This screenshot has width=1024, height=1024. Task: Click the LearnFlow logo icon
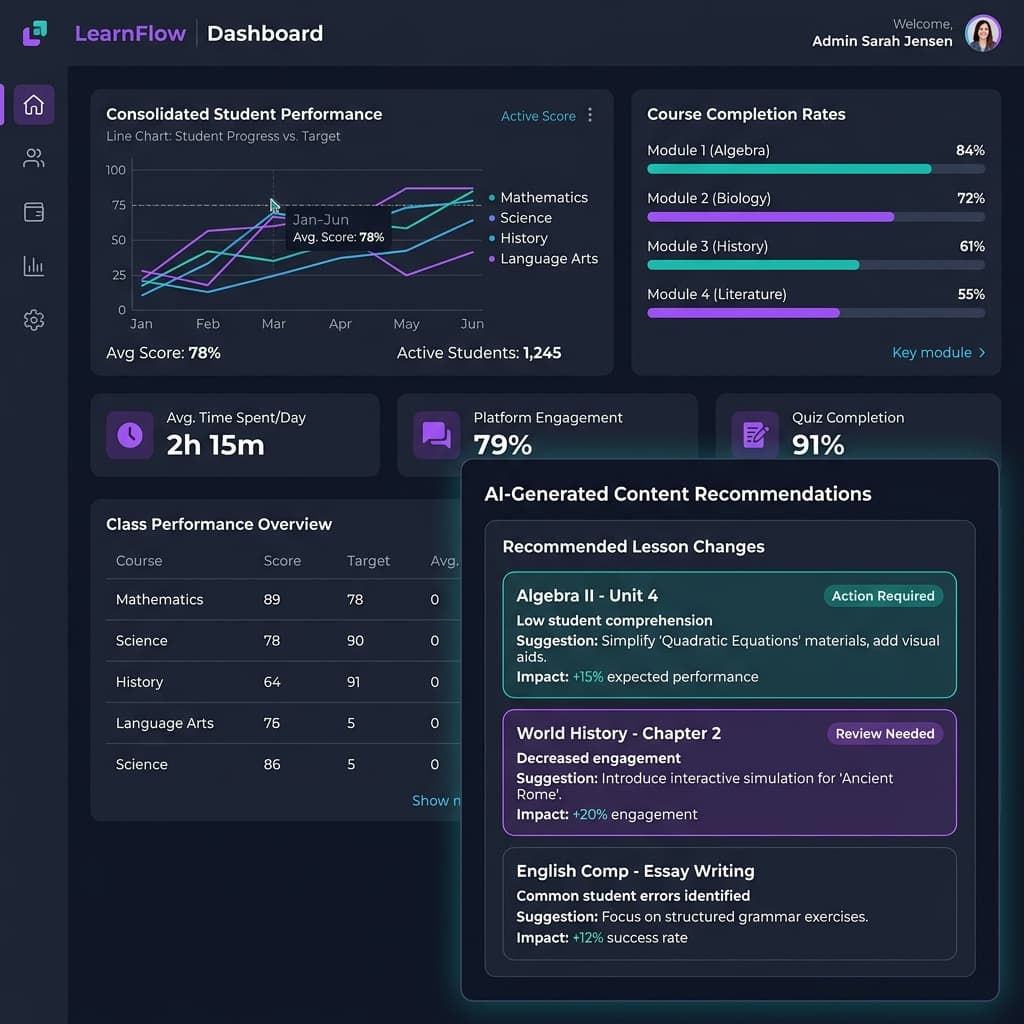tap(35, 33)
